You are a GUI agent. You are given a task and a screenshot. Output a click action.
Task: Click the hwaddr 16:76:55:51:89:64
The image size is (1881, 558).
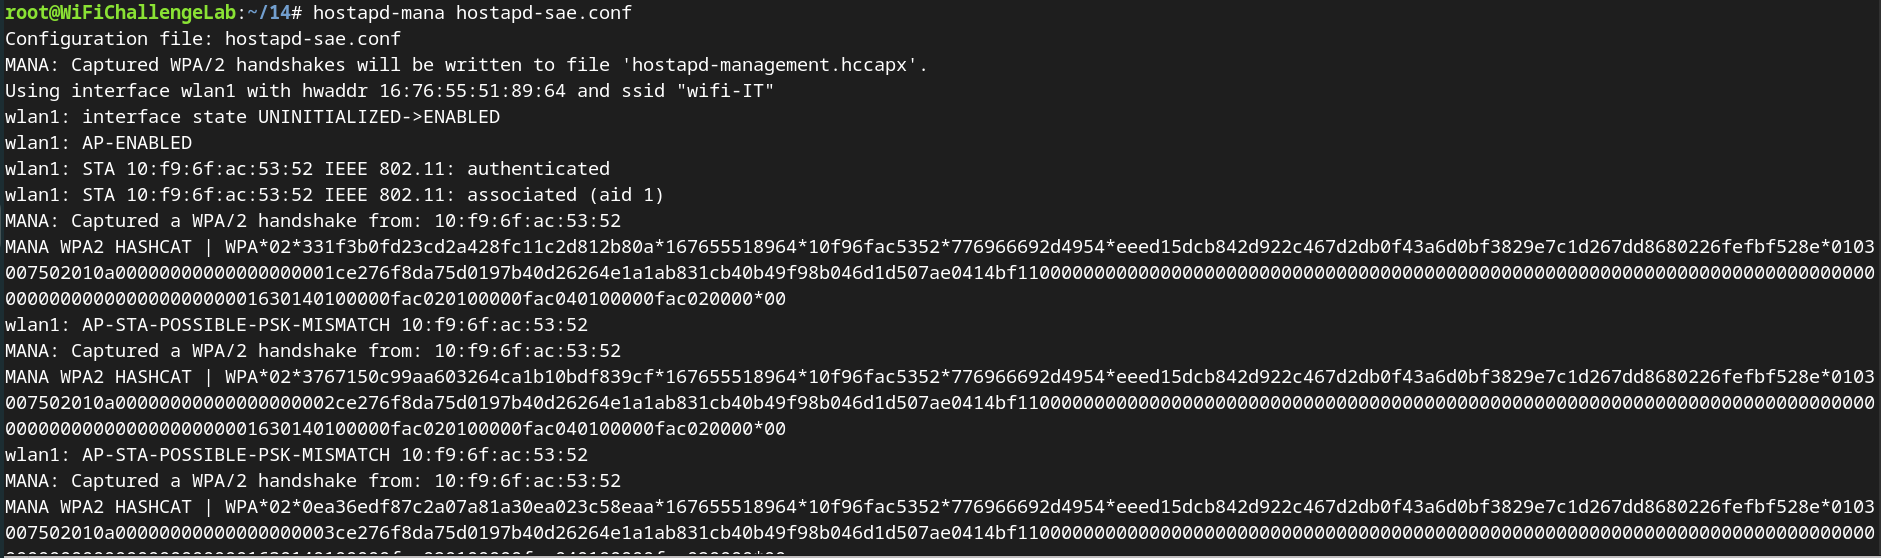click(472, 91)
